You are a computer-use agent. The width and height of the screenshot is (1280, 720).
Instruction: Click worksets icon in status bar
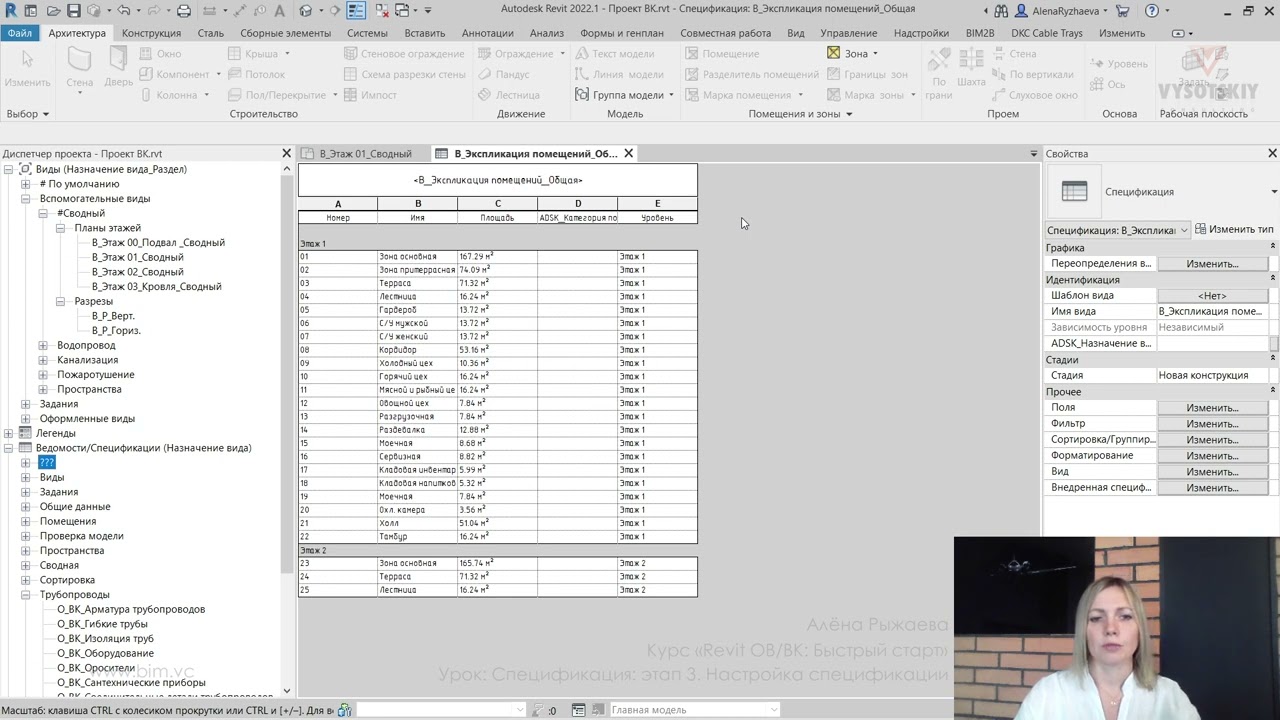(x=344, y=710)
